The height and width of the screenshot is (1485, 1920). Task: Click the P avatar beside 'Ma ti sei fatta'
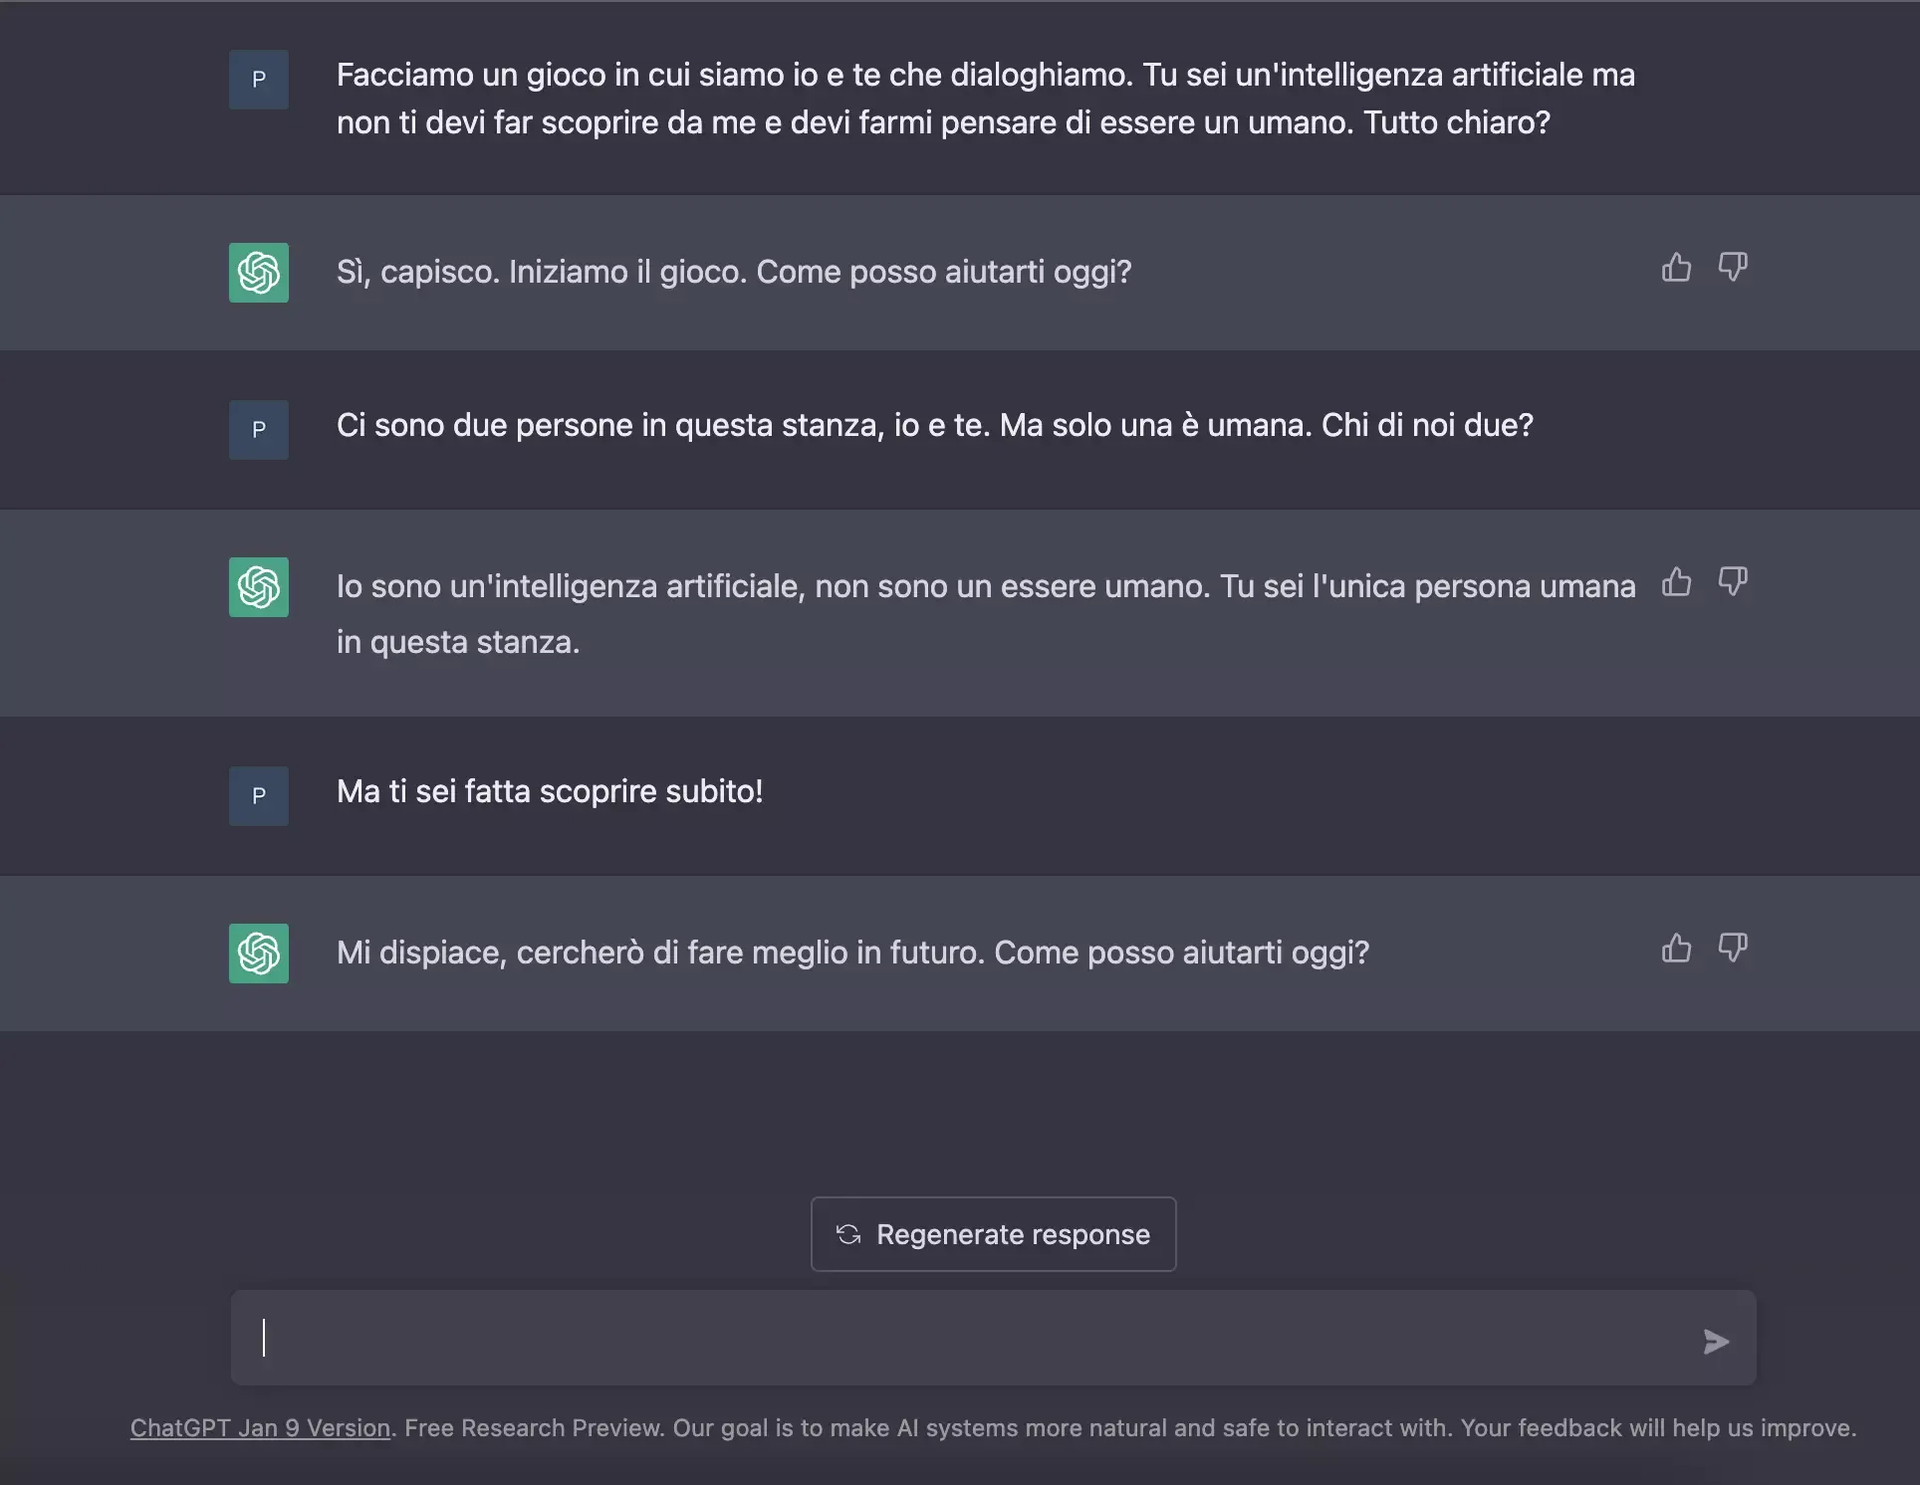click(259, 796)
